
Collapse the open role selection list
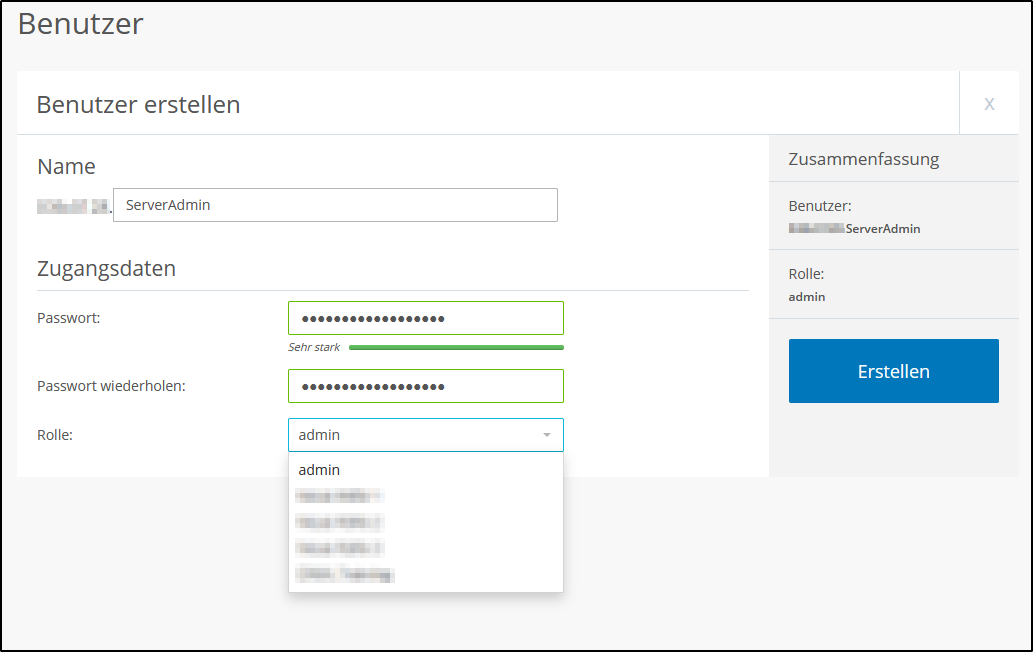(x=548, y=435)
